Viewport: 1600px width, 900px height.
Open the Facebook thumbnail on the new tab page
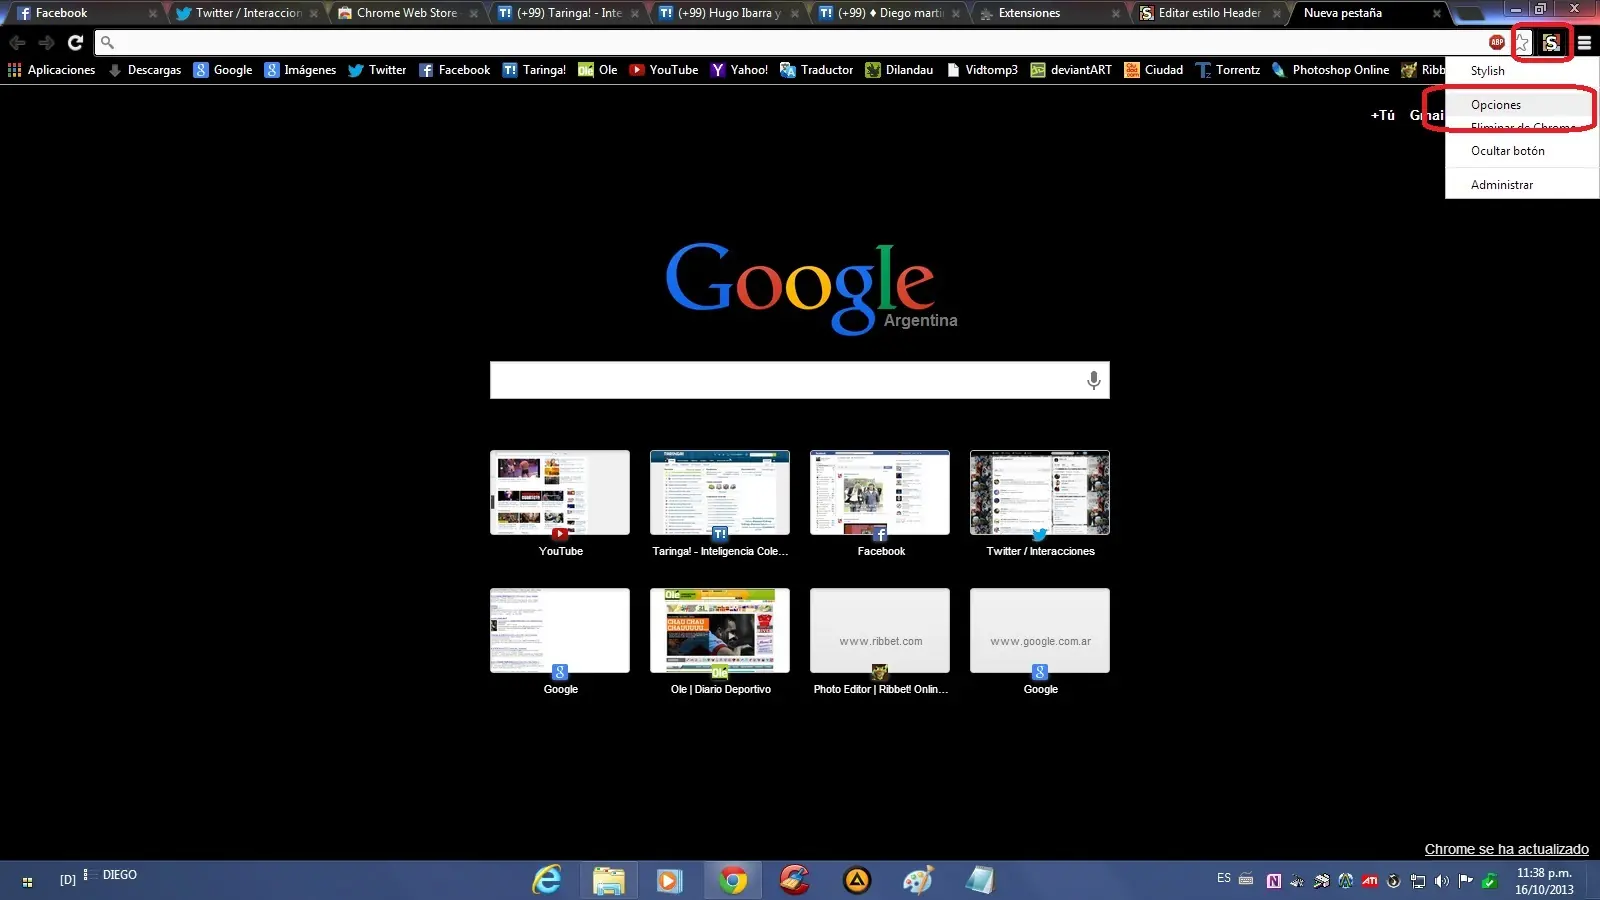879,493
